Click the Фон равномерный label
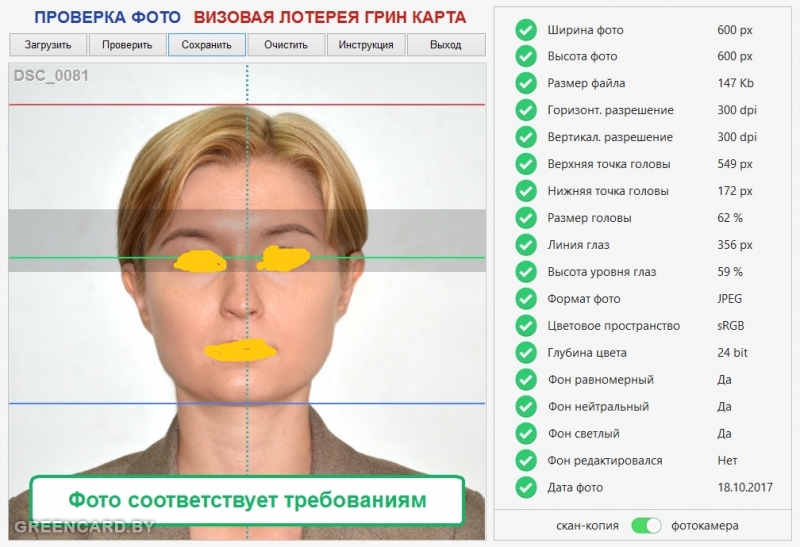This screenshot has width=800, height=547. tap(601, 380)
